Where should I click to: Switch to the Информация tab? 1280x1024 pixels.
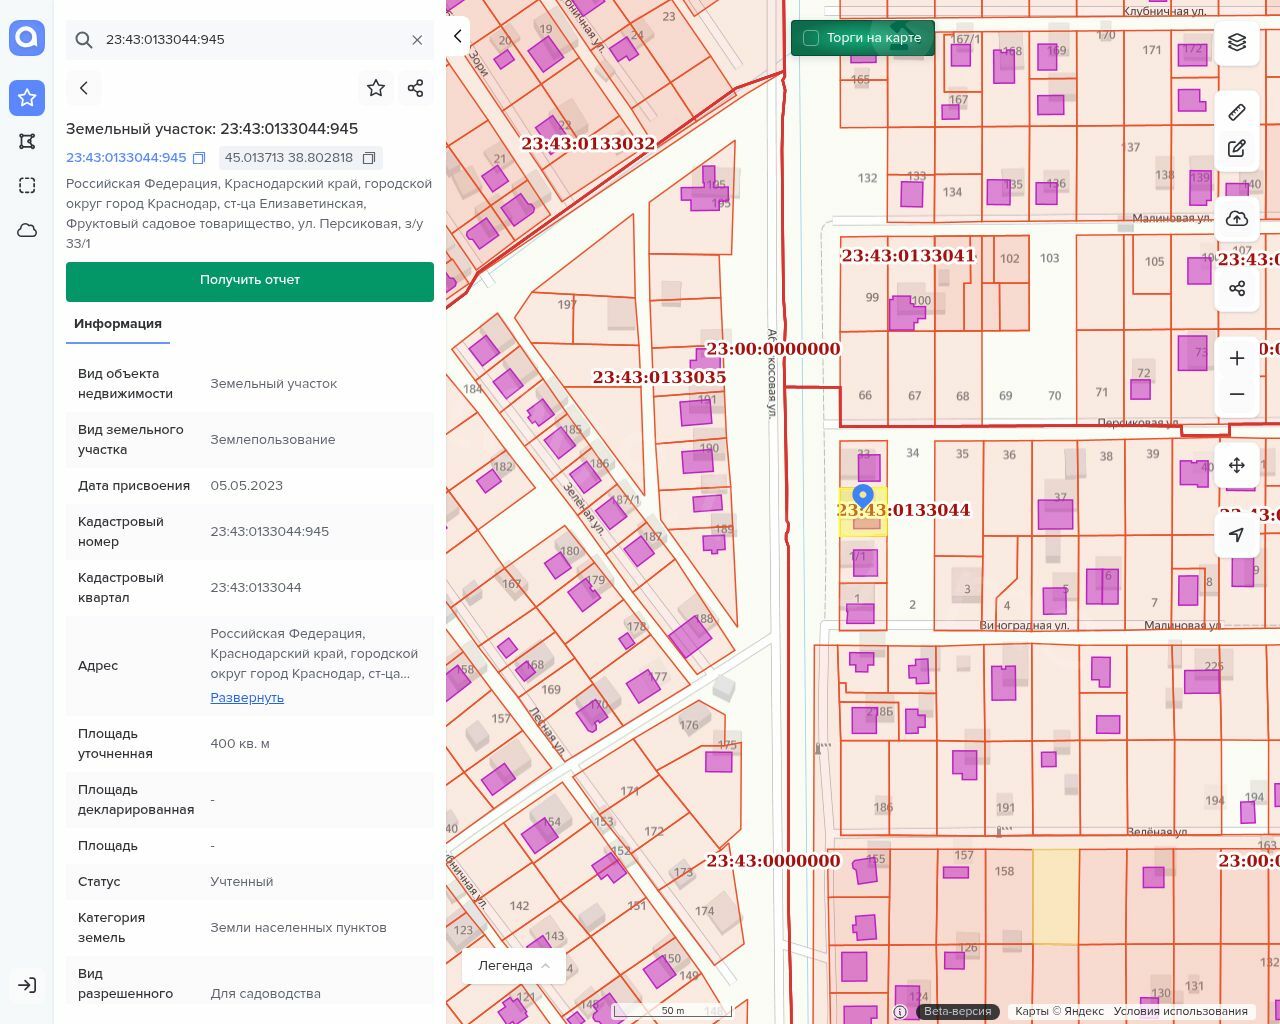point(118,324)
